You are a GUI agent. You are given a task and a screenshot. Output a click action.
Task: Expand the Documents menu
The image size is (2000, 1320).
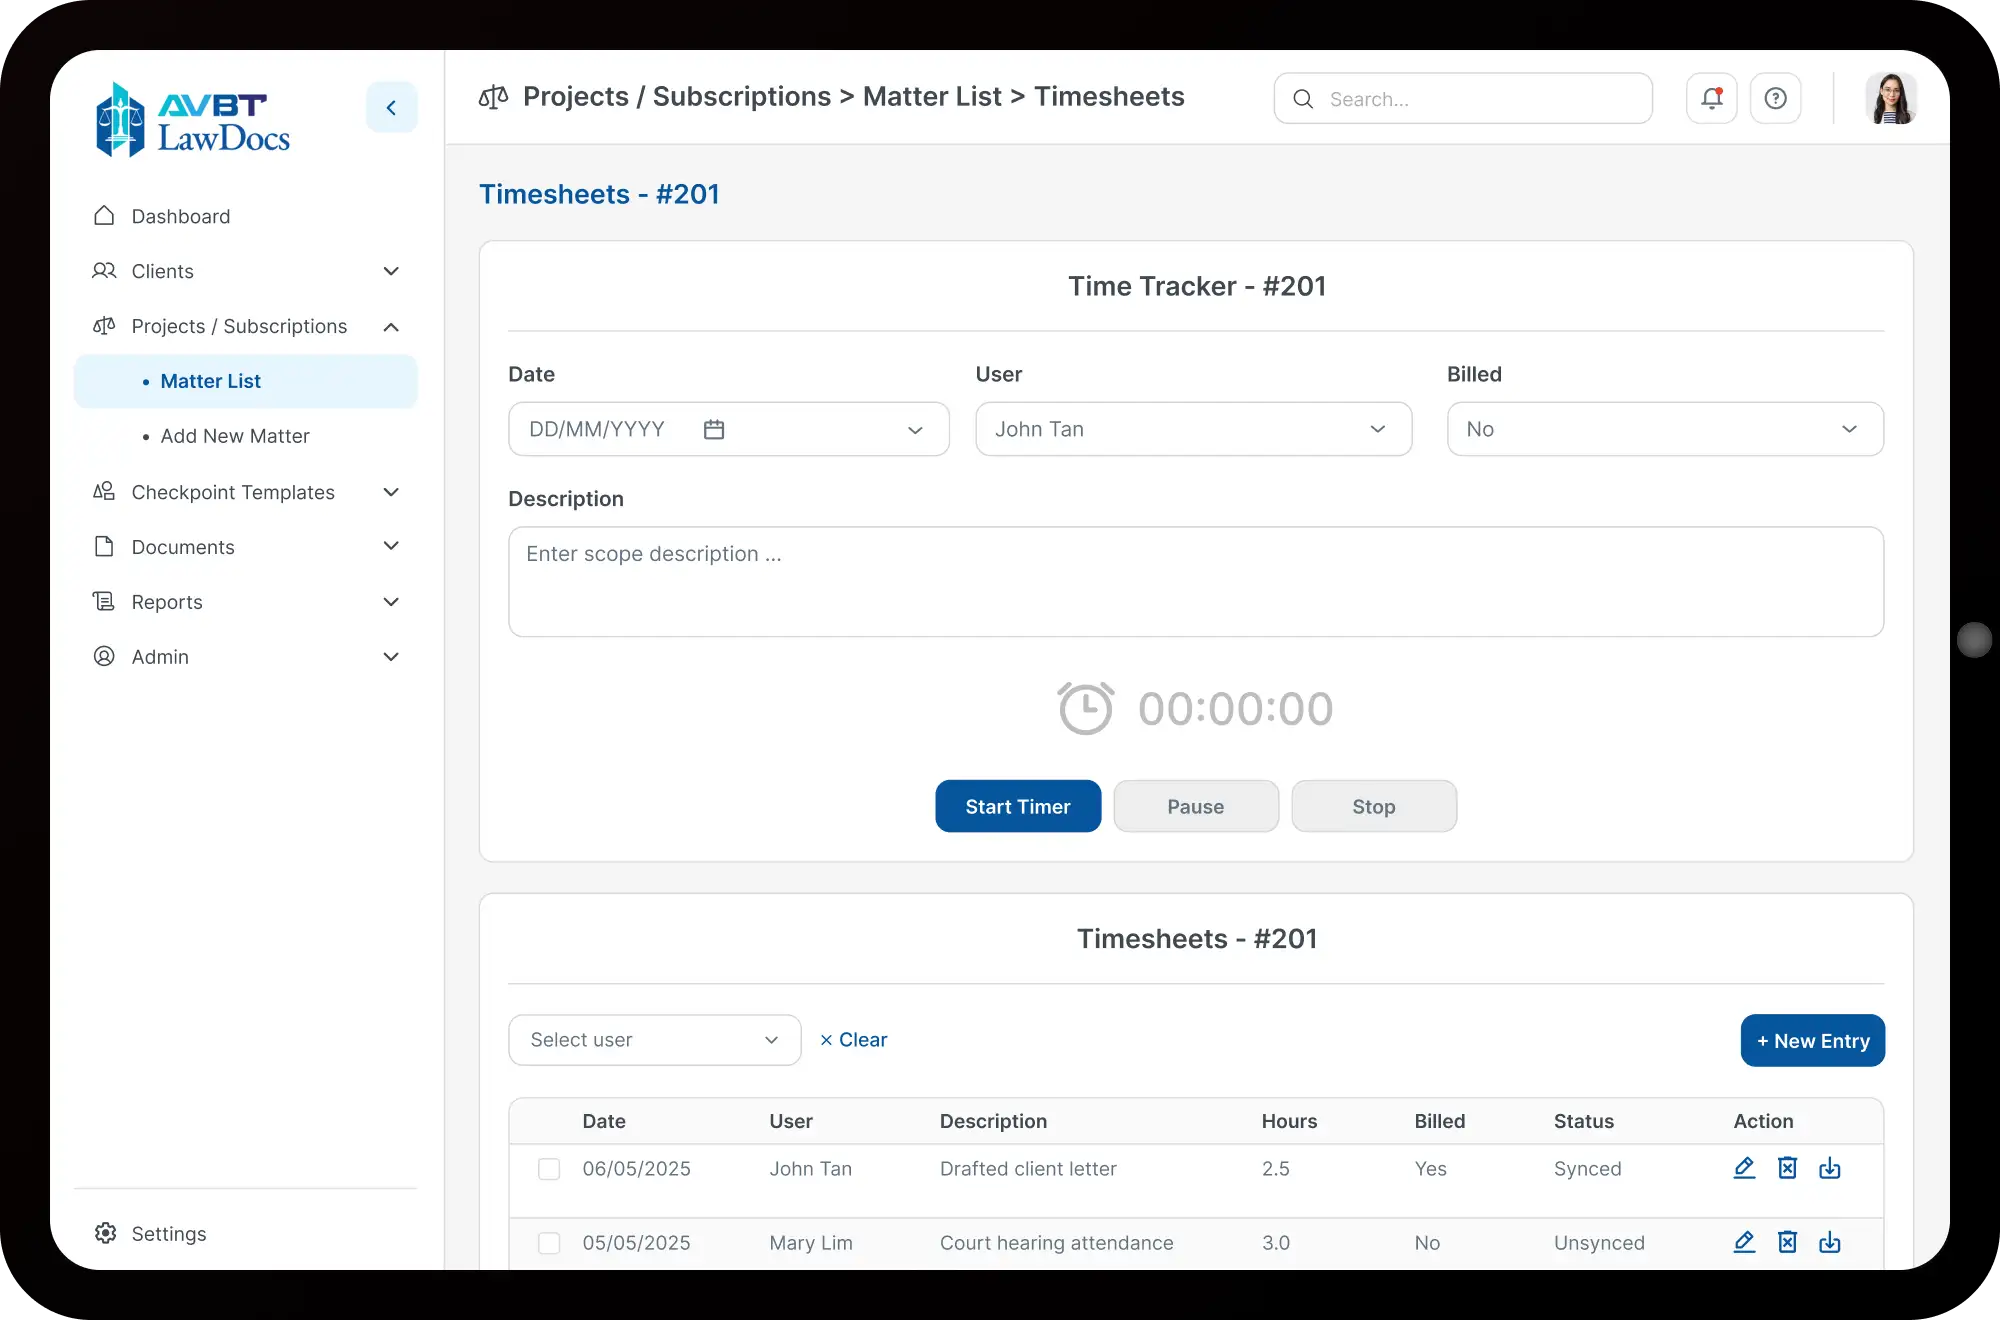[x=246, y=547]
